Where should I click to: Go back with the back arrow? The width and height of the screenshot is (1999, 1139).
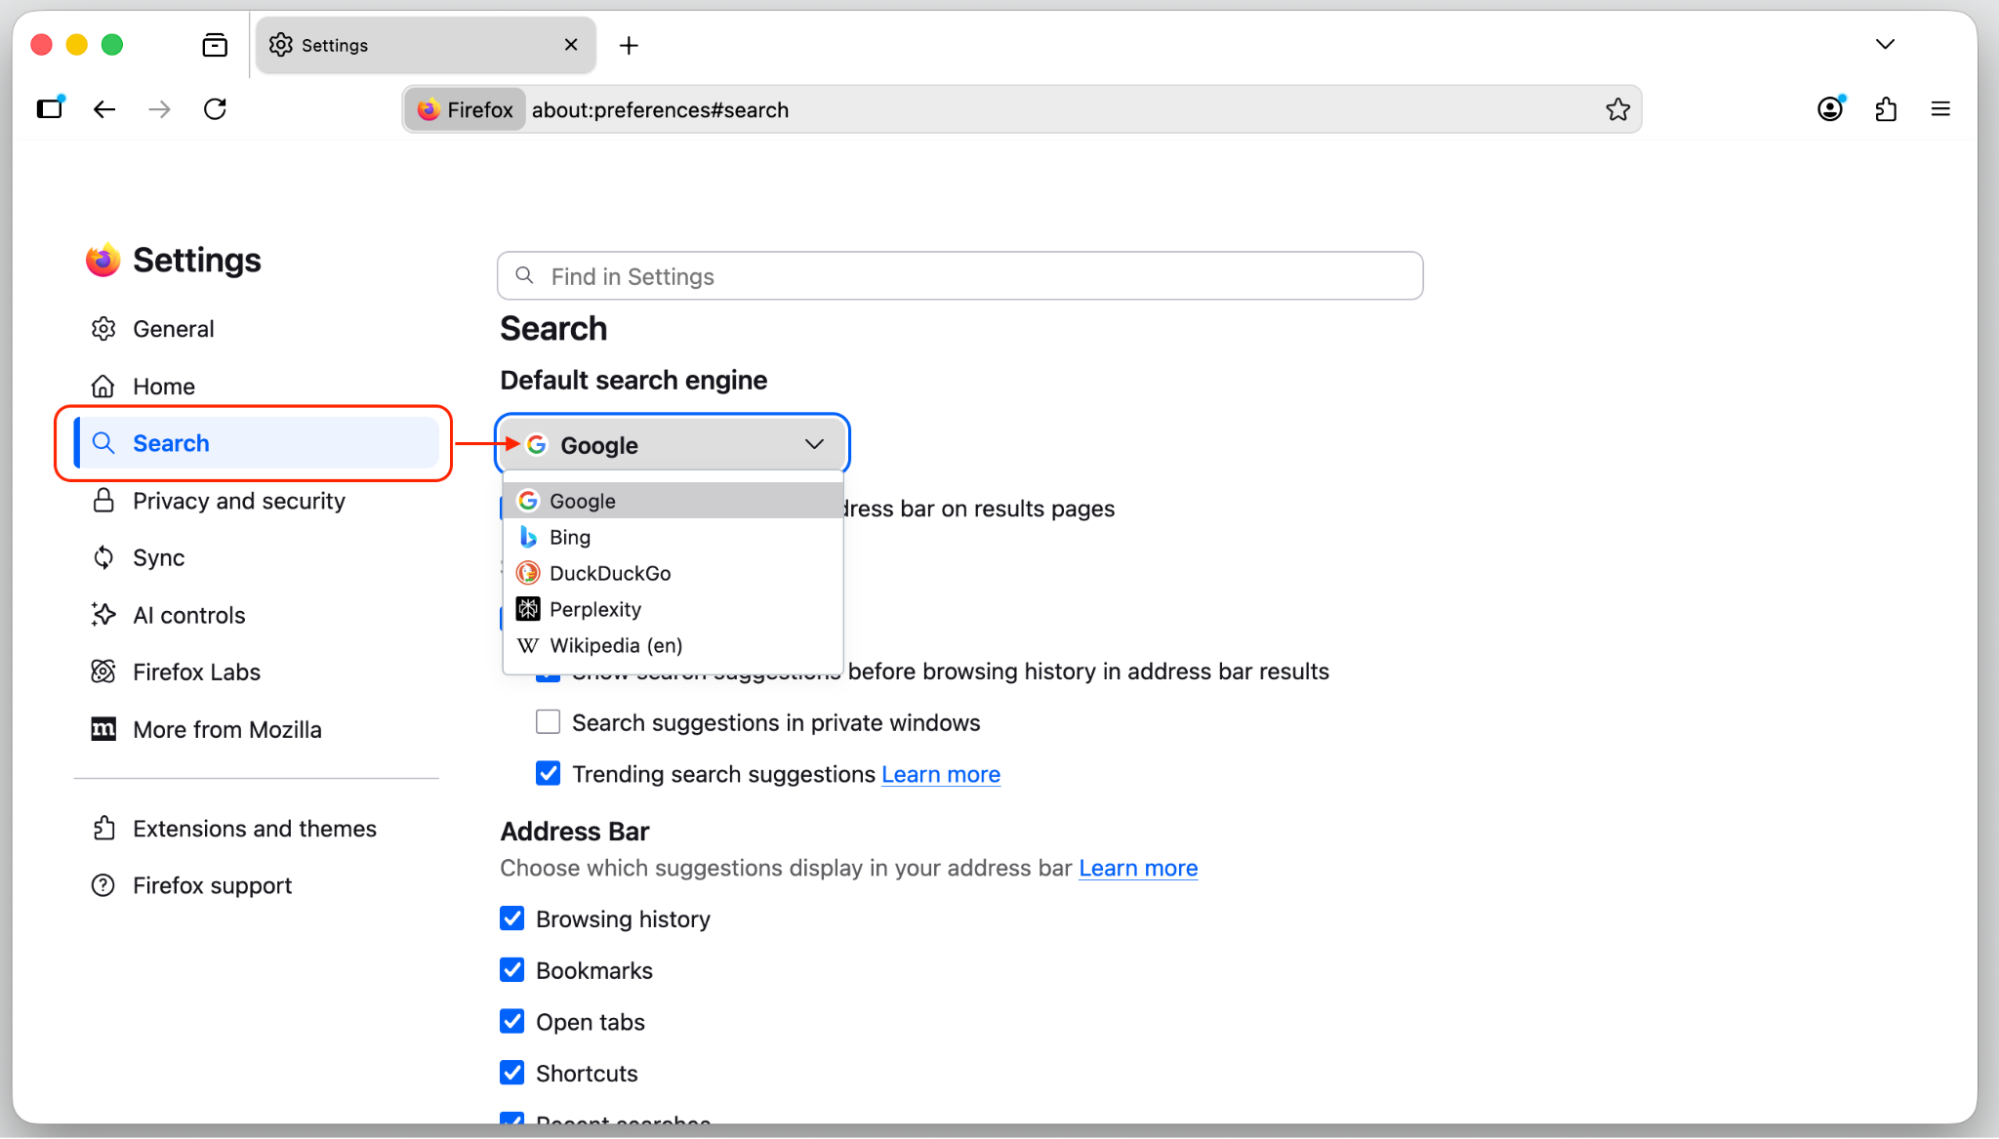(104, 109)
